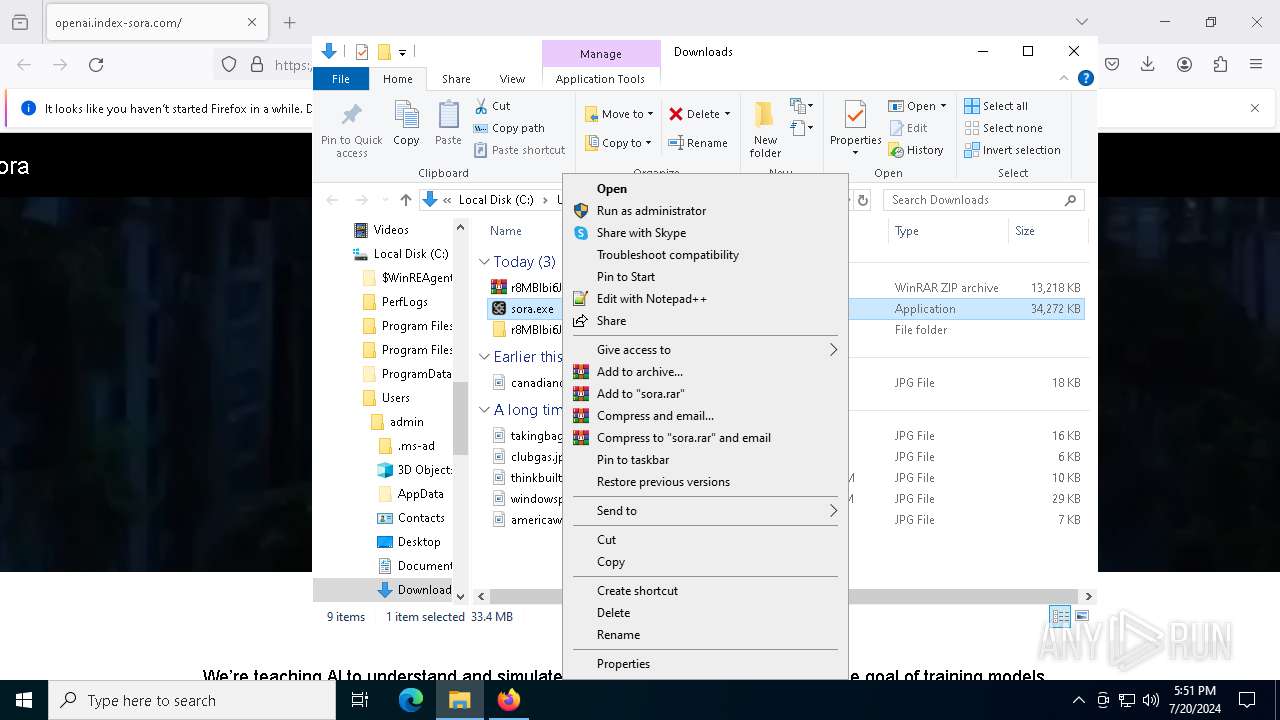Select Videos in navigation pane
Viewport: 1280px width, 720px height.
391,230
